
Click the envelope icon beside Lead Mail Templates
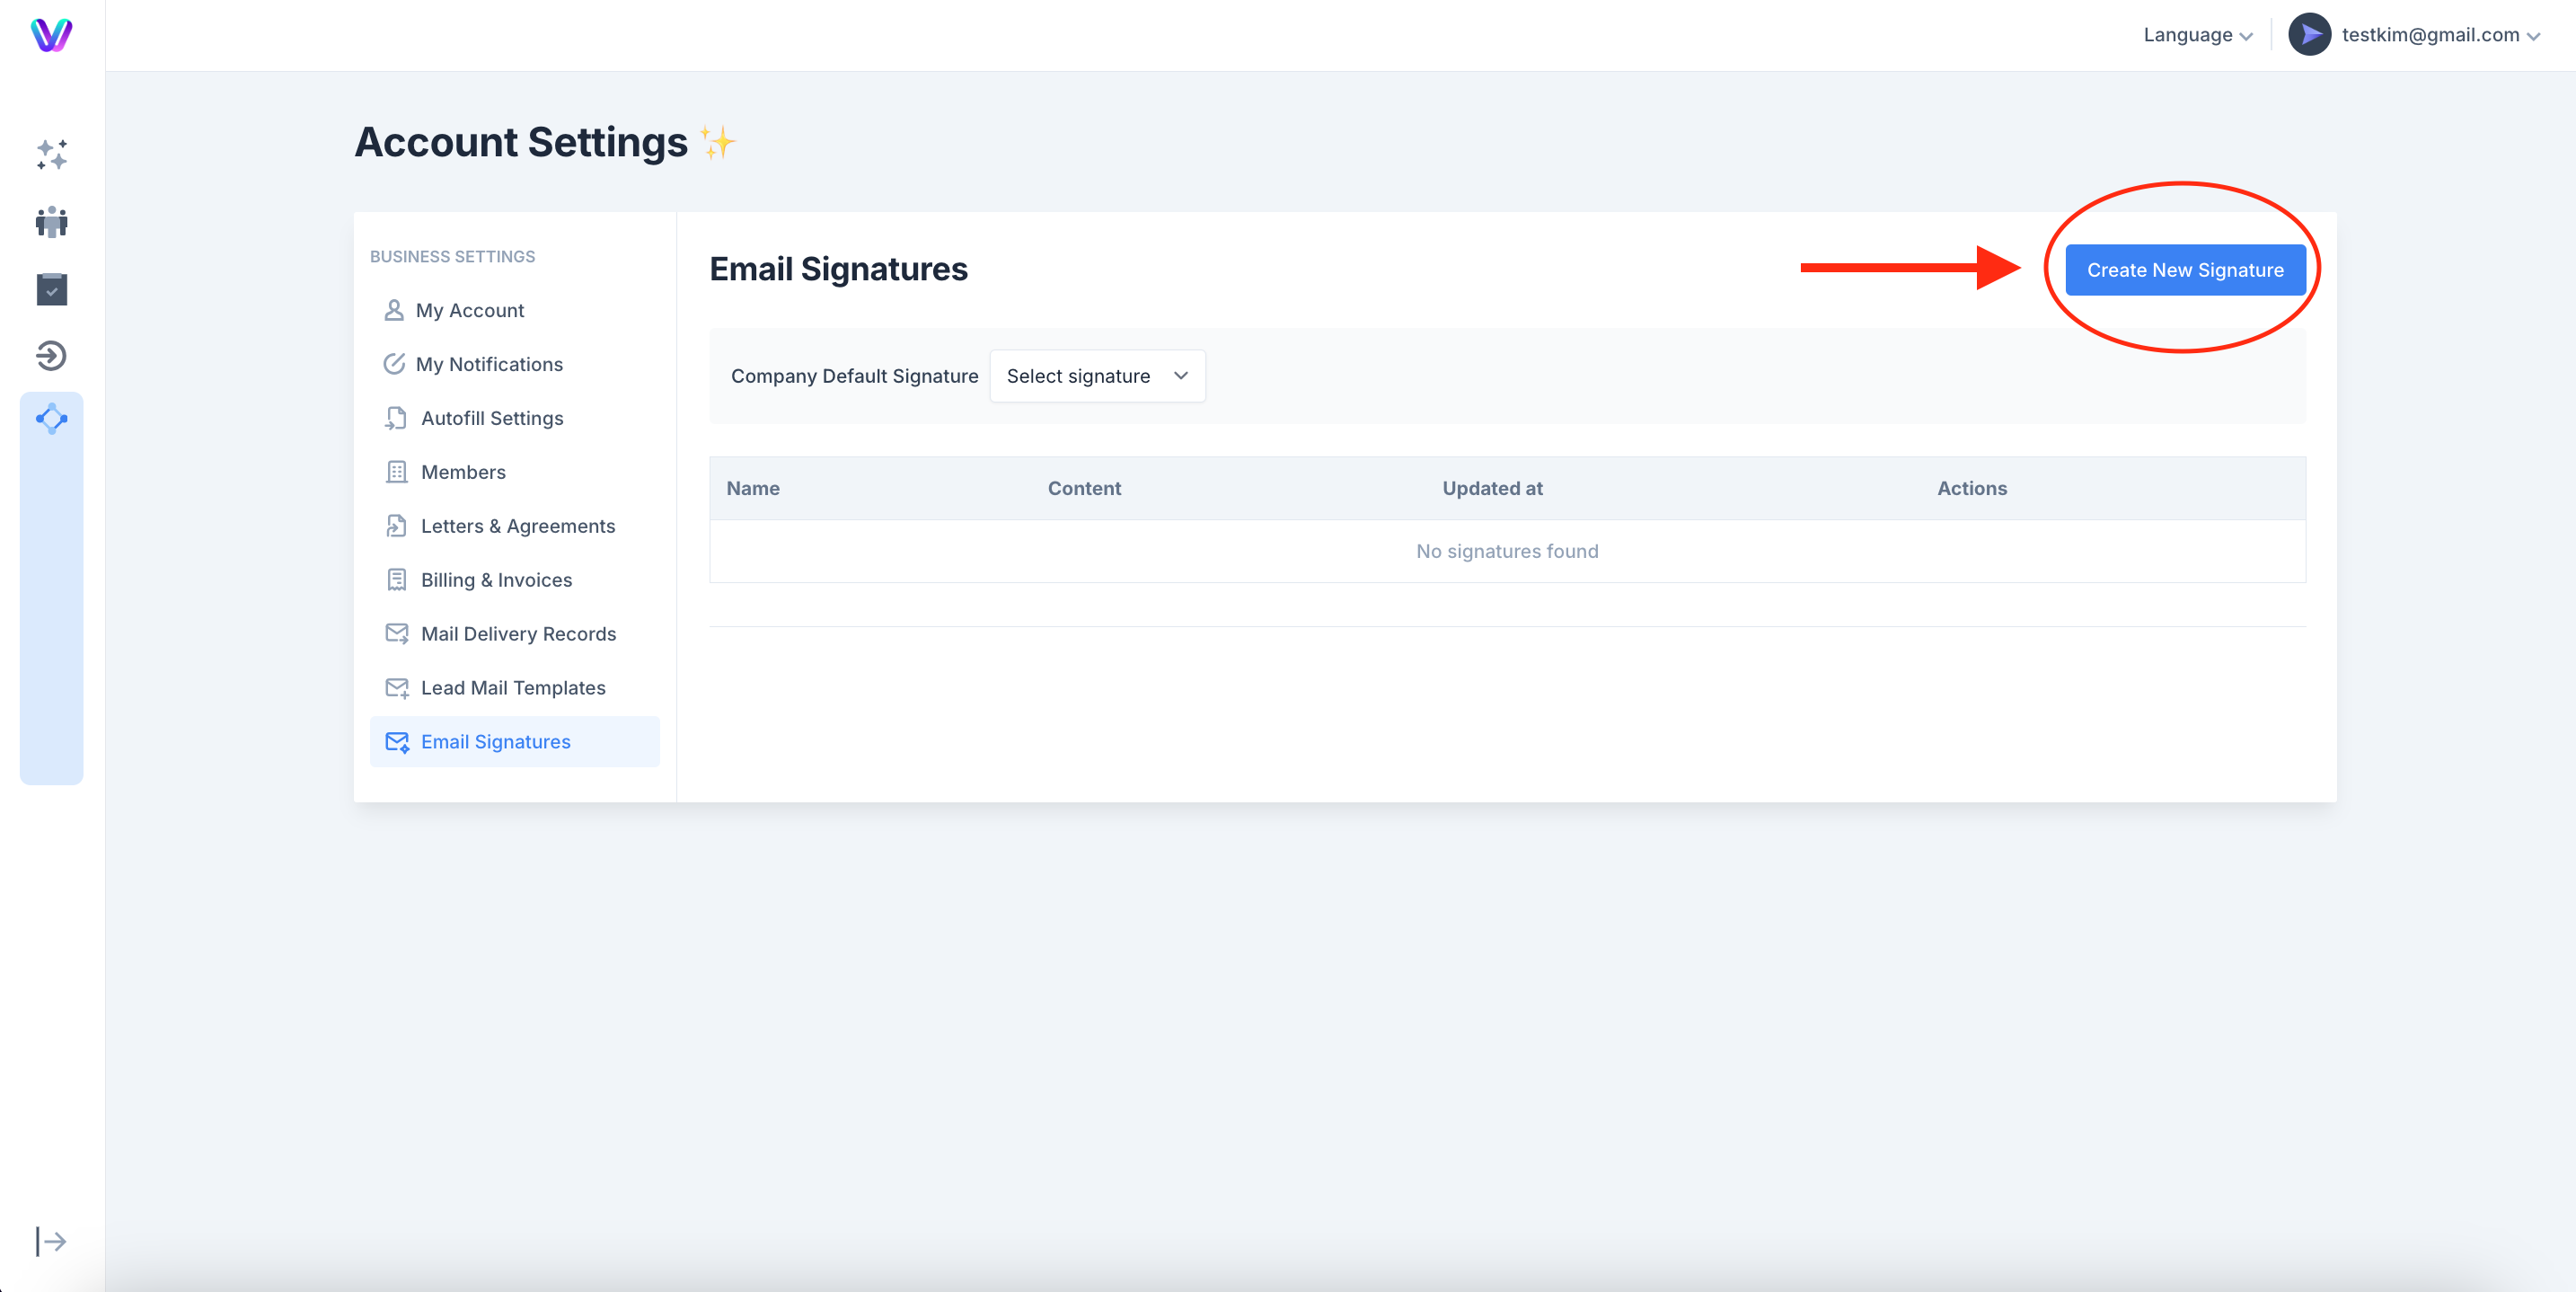[396, 688]
